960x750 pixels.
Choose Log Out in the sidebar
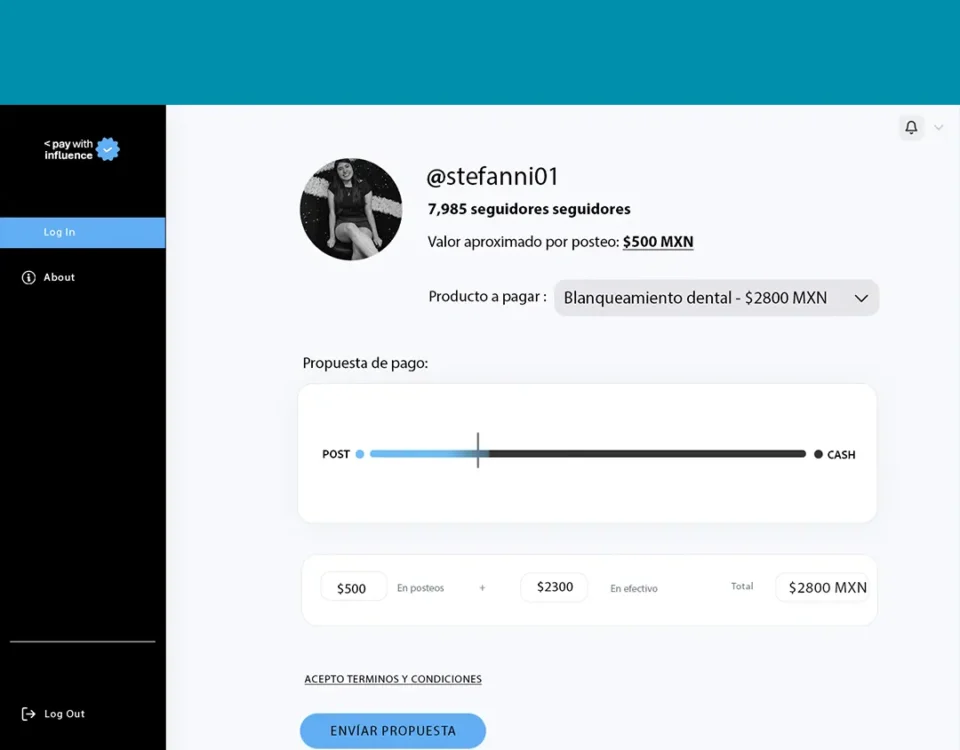[64, 714]
